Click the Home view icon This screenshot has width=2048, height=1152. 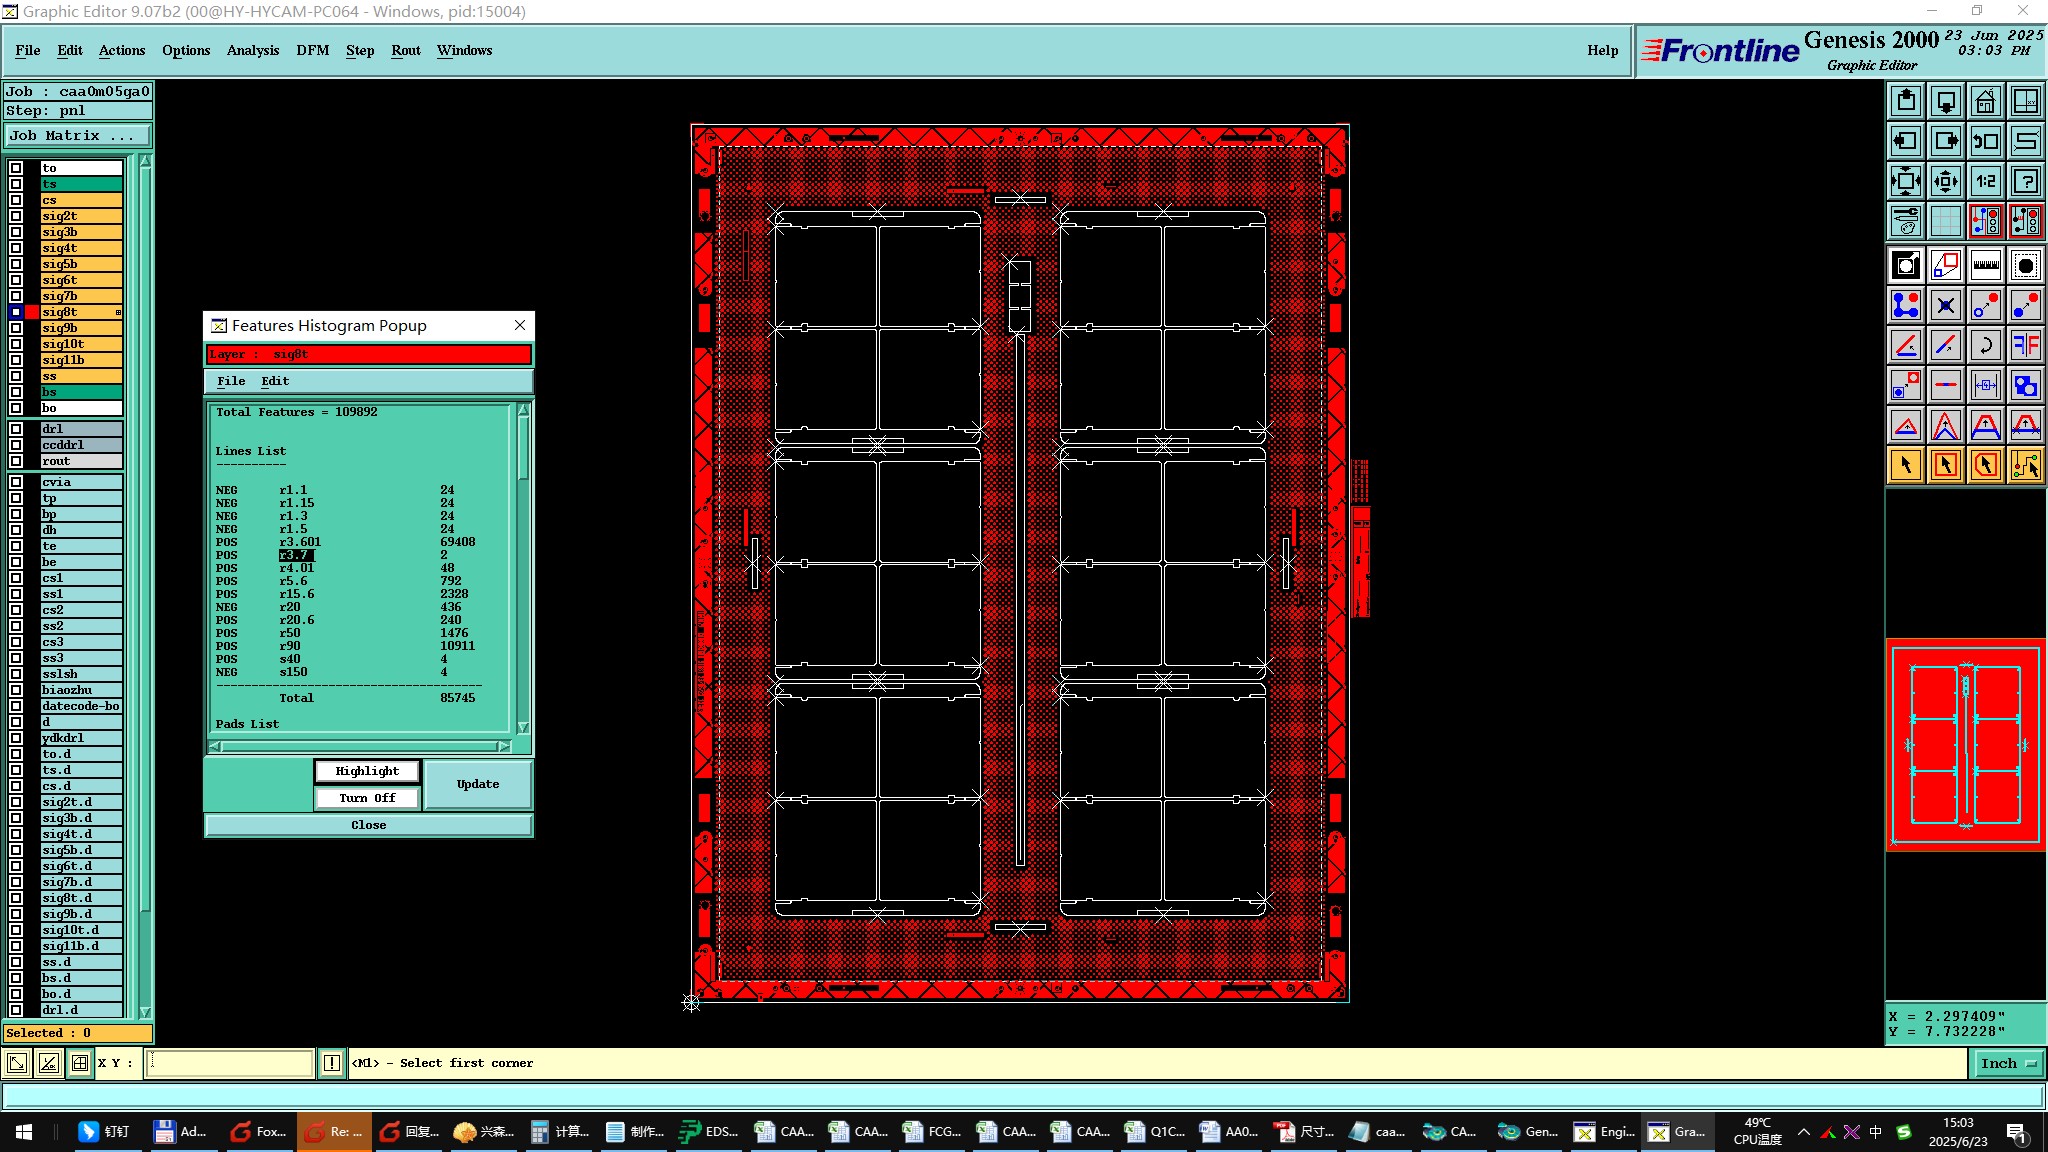1985,101
